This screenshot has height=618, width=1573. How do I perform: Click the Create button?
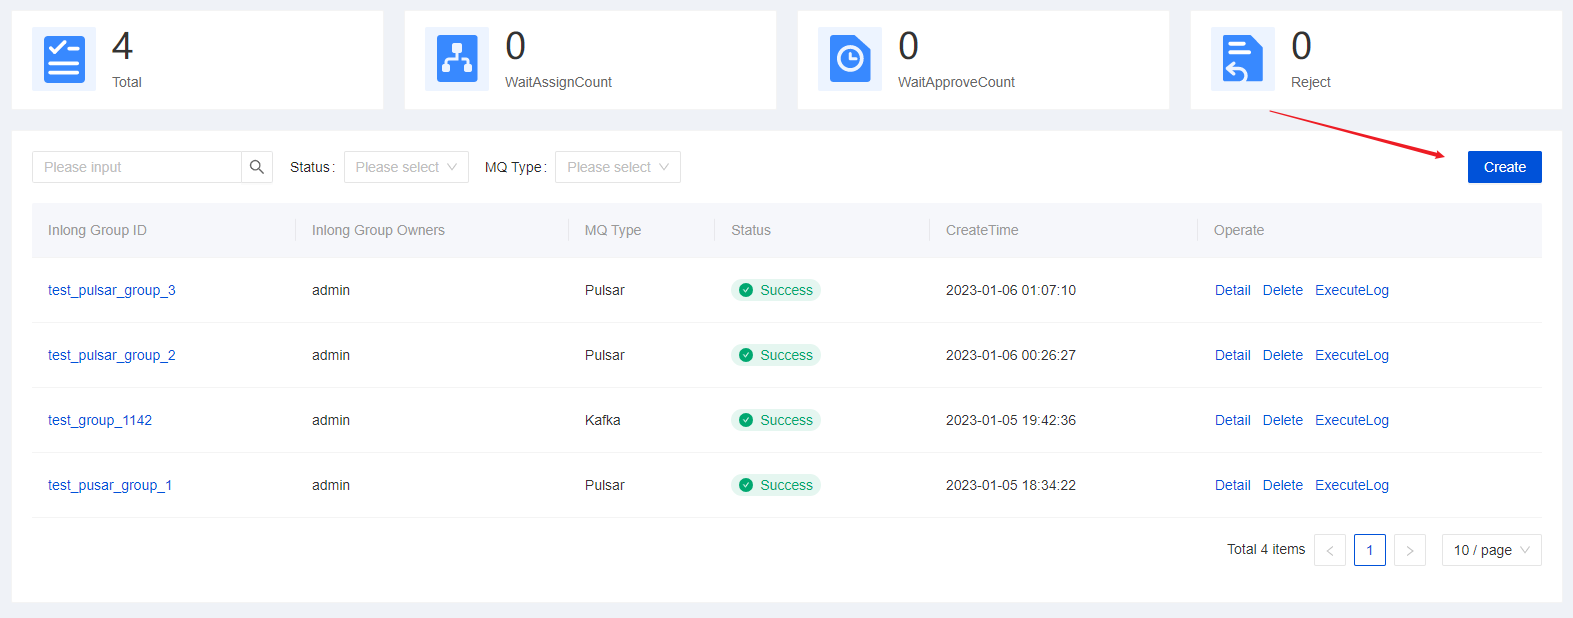[x=1504, y=167]
